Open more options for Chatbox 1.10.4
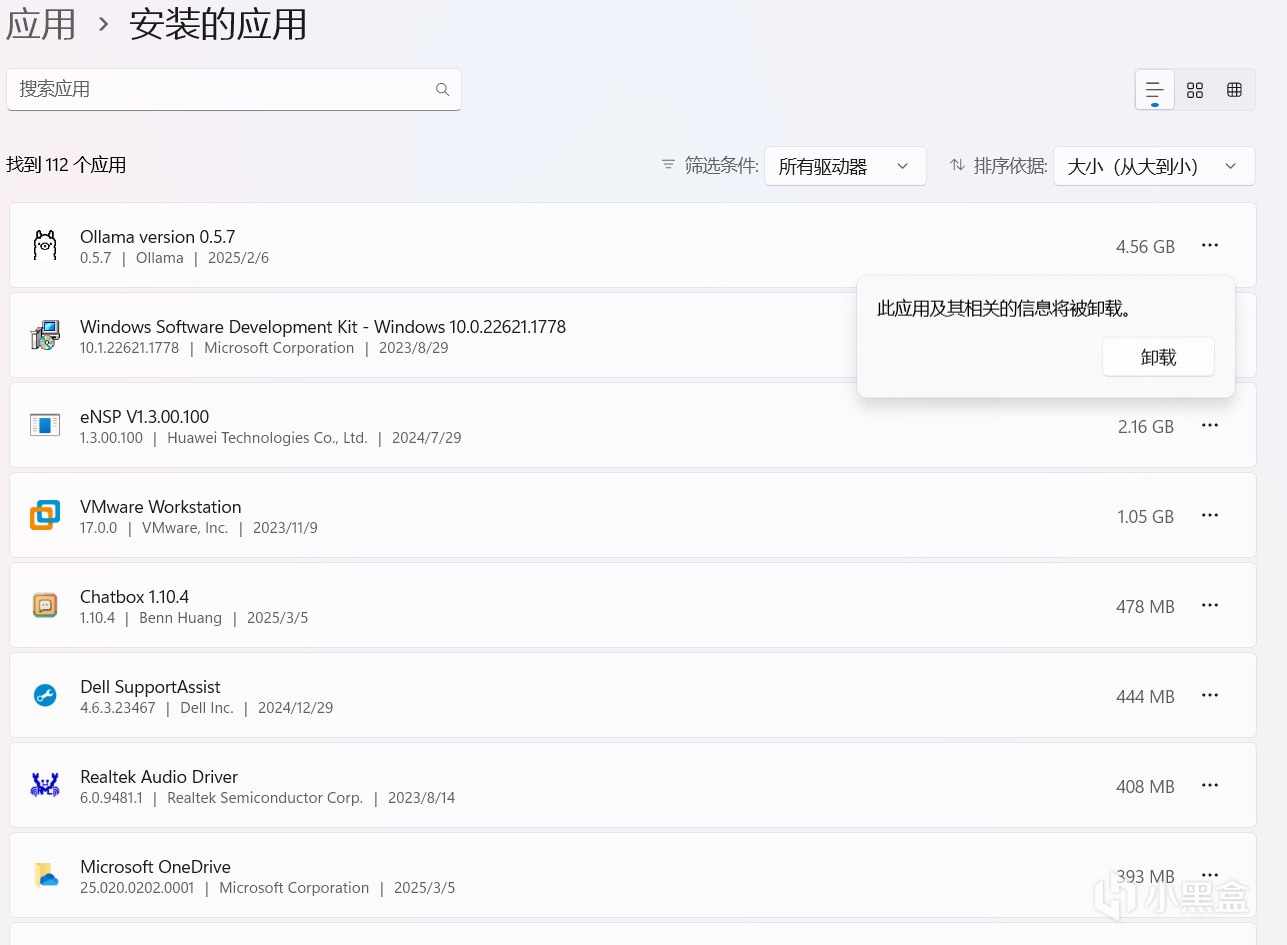The height and width of the screenshot is (945, 1287). (1210, 605)
